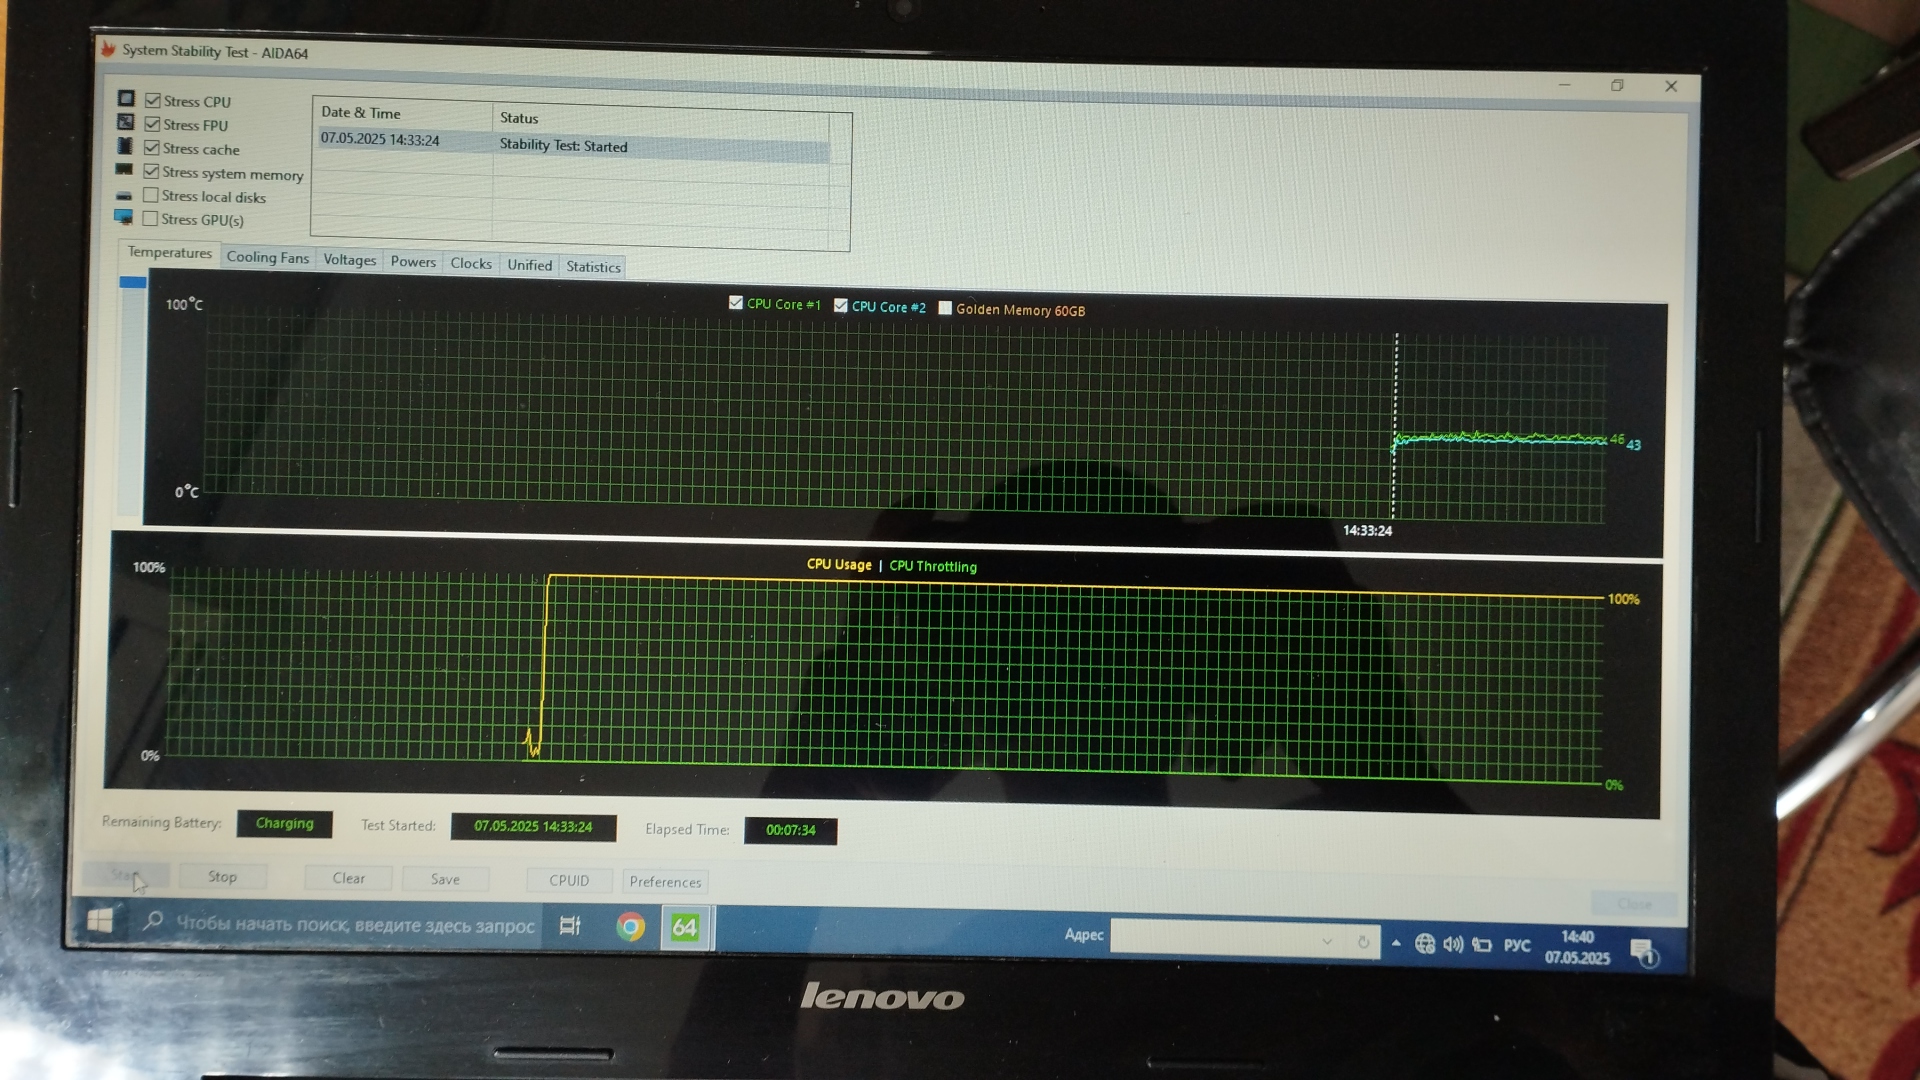Click the Windows Start button
The image size is (1920, 1080).
100,920
